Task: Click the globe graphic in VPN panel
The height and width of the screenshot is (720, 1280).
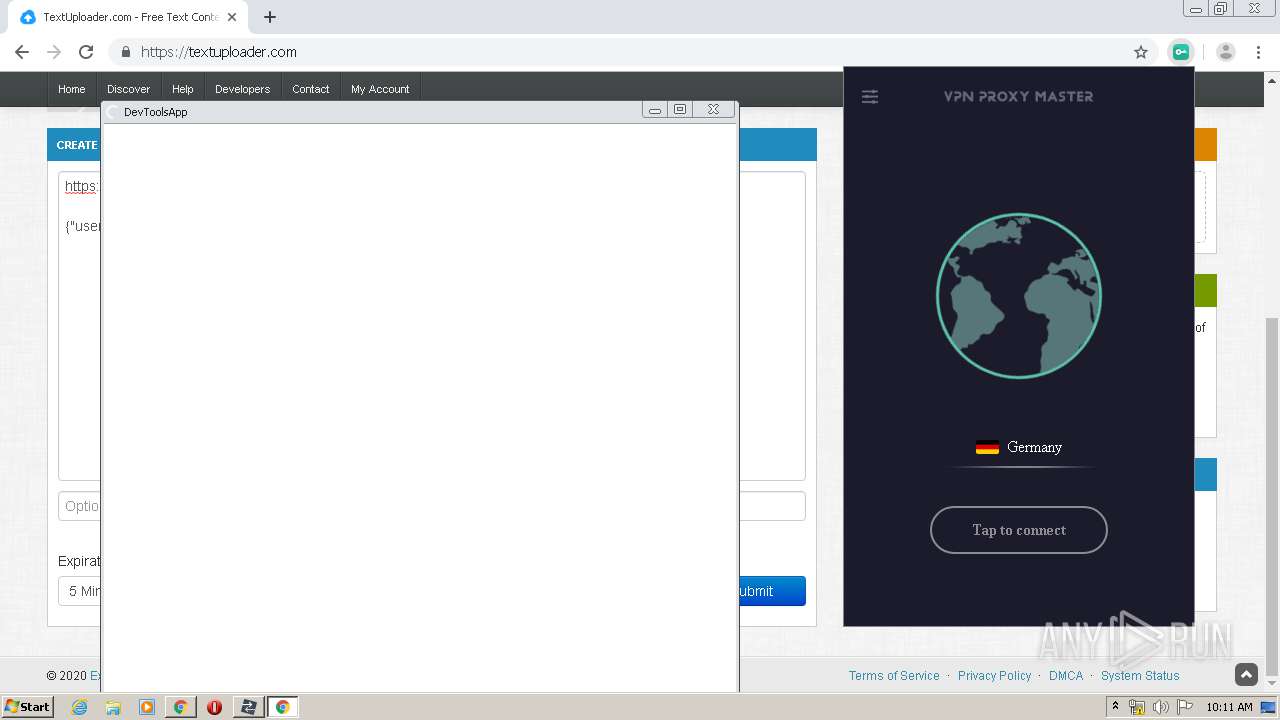Action: (x=1019, y=296)
